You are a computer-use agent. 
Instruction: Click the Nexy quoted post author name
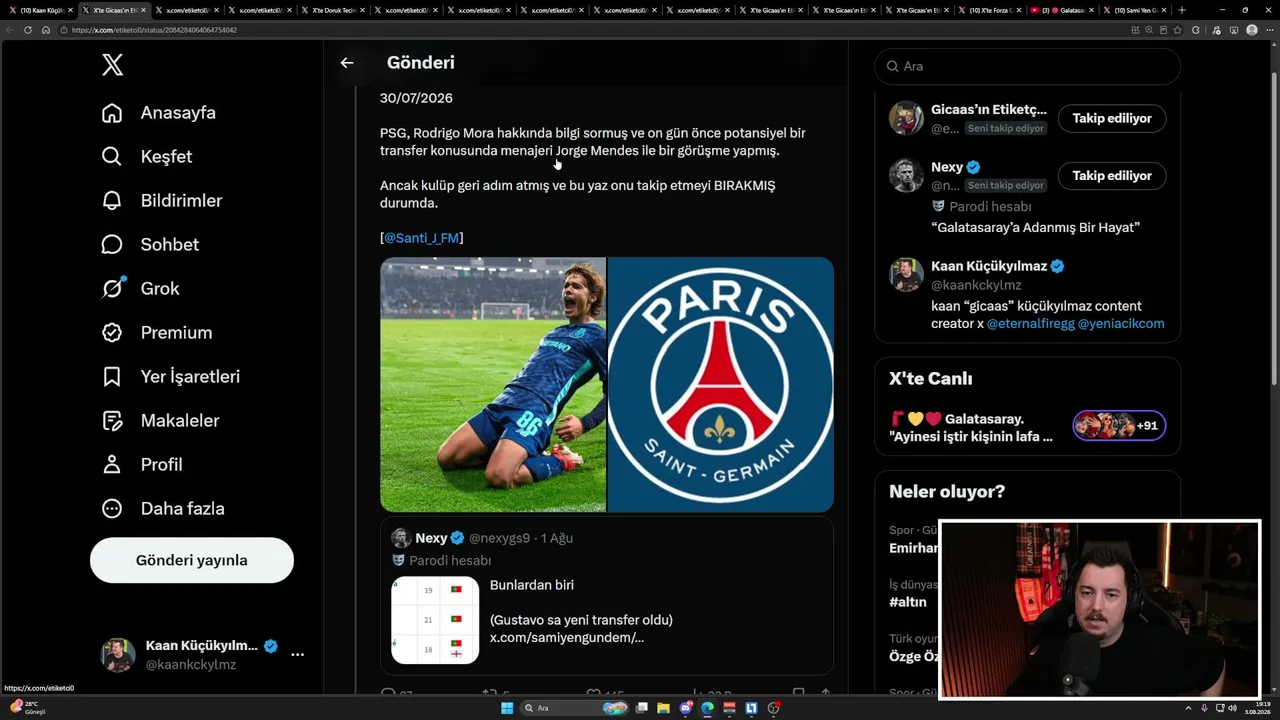coord(432,538)
